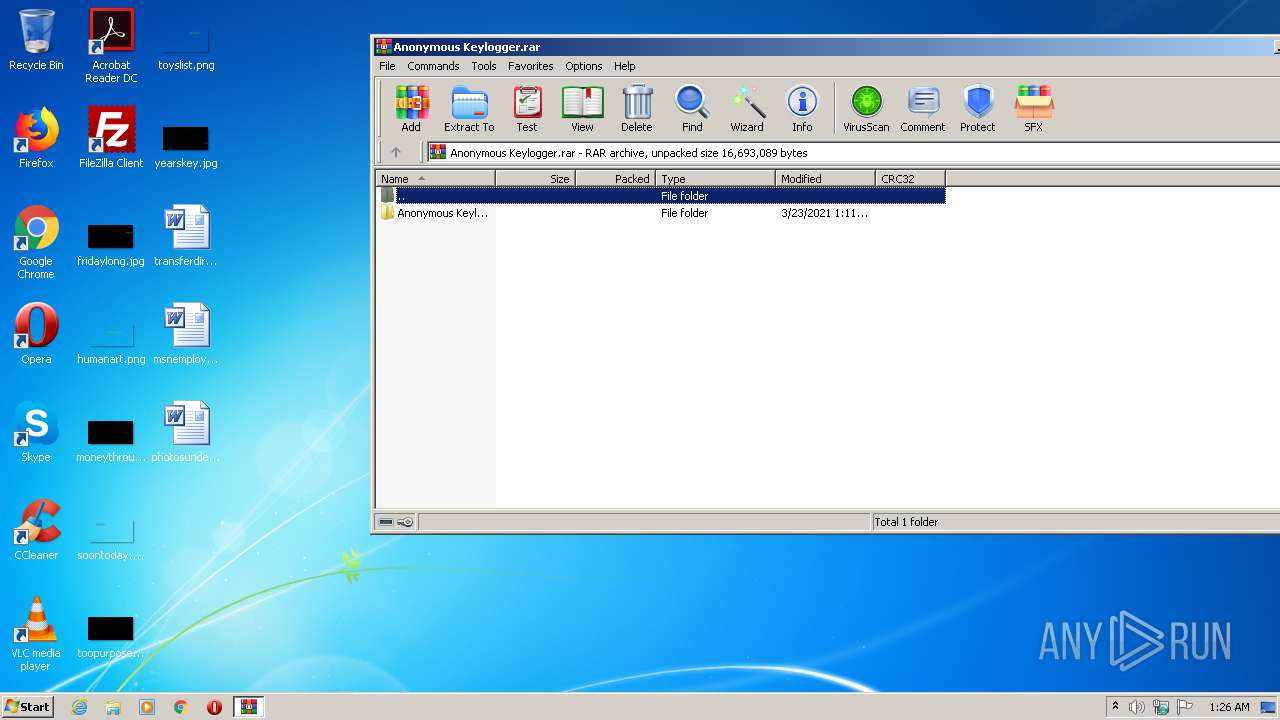Select the Skype desktop icon
Viewport: 1280px width, 720px height.
tap(36, 432)
